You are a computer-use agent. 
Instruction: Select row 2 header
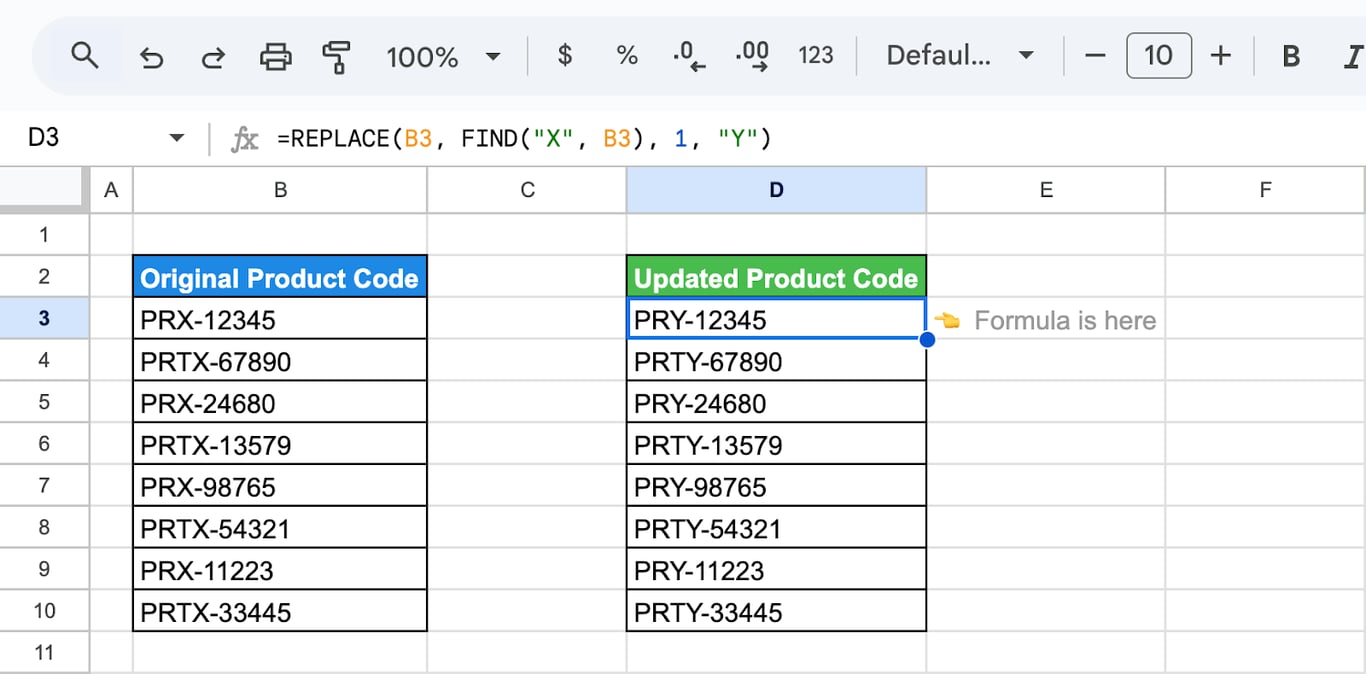(x=44, y=276)
